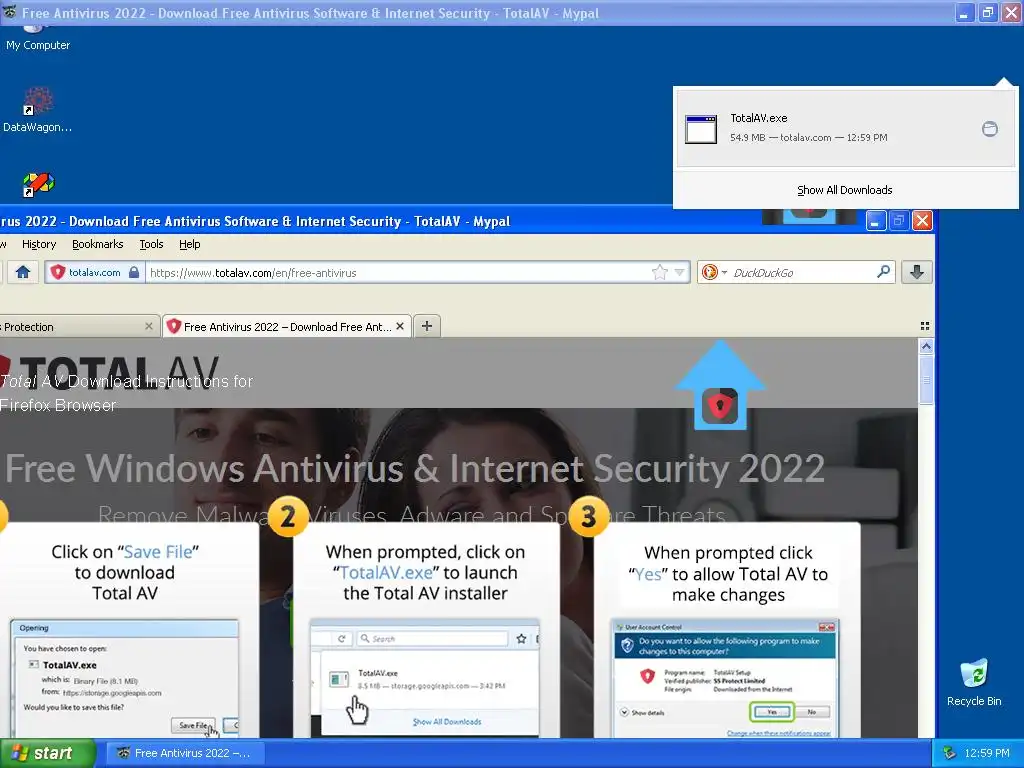1024x768 pixels.
Task: Expand the address bar history dropdown
Action: [680, 272]
